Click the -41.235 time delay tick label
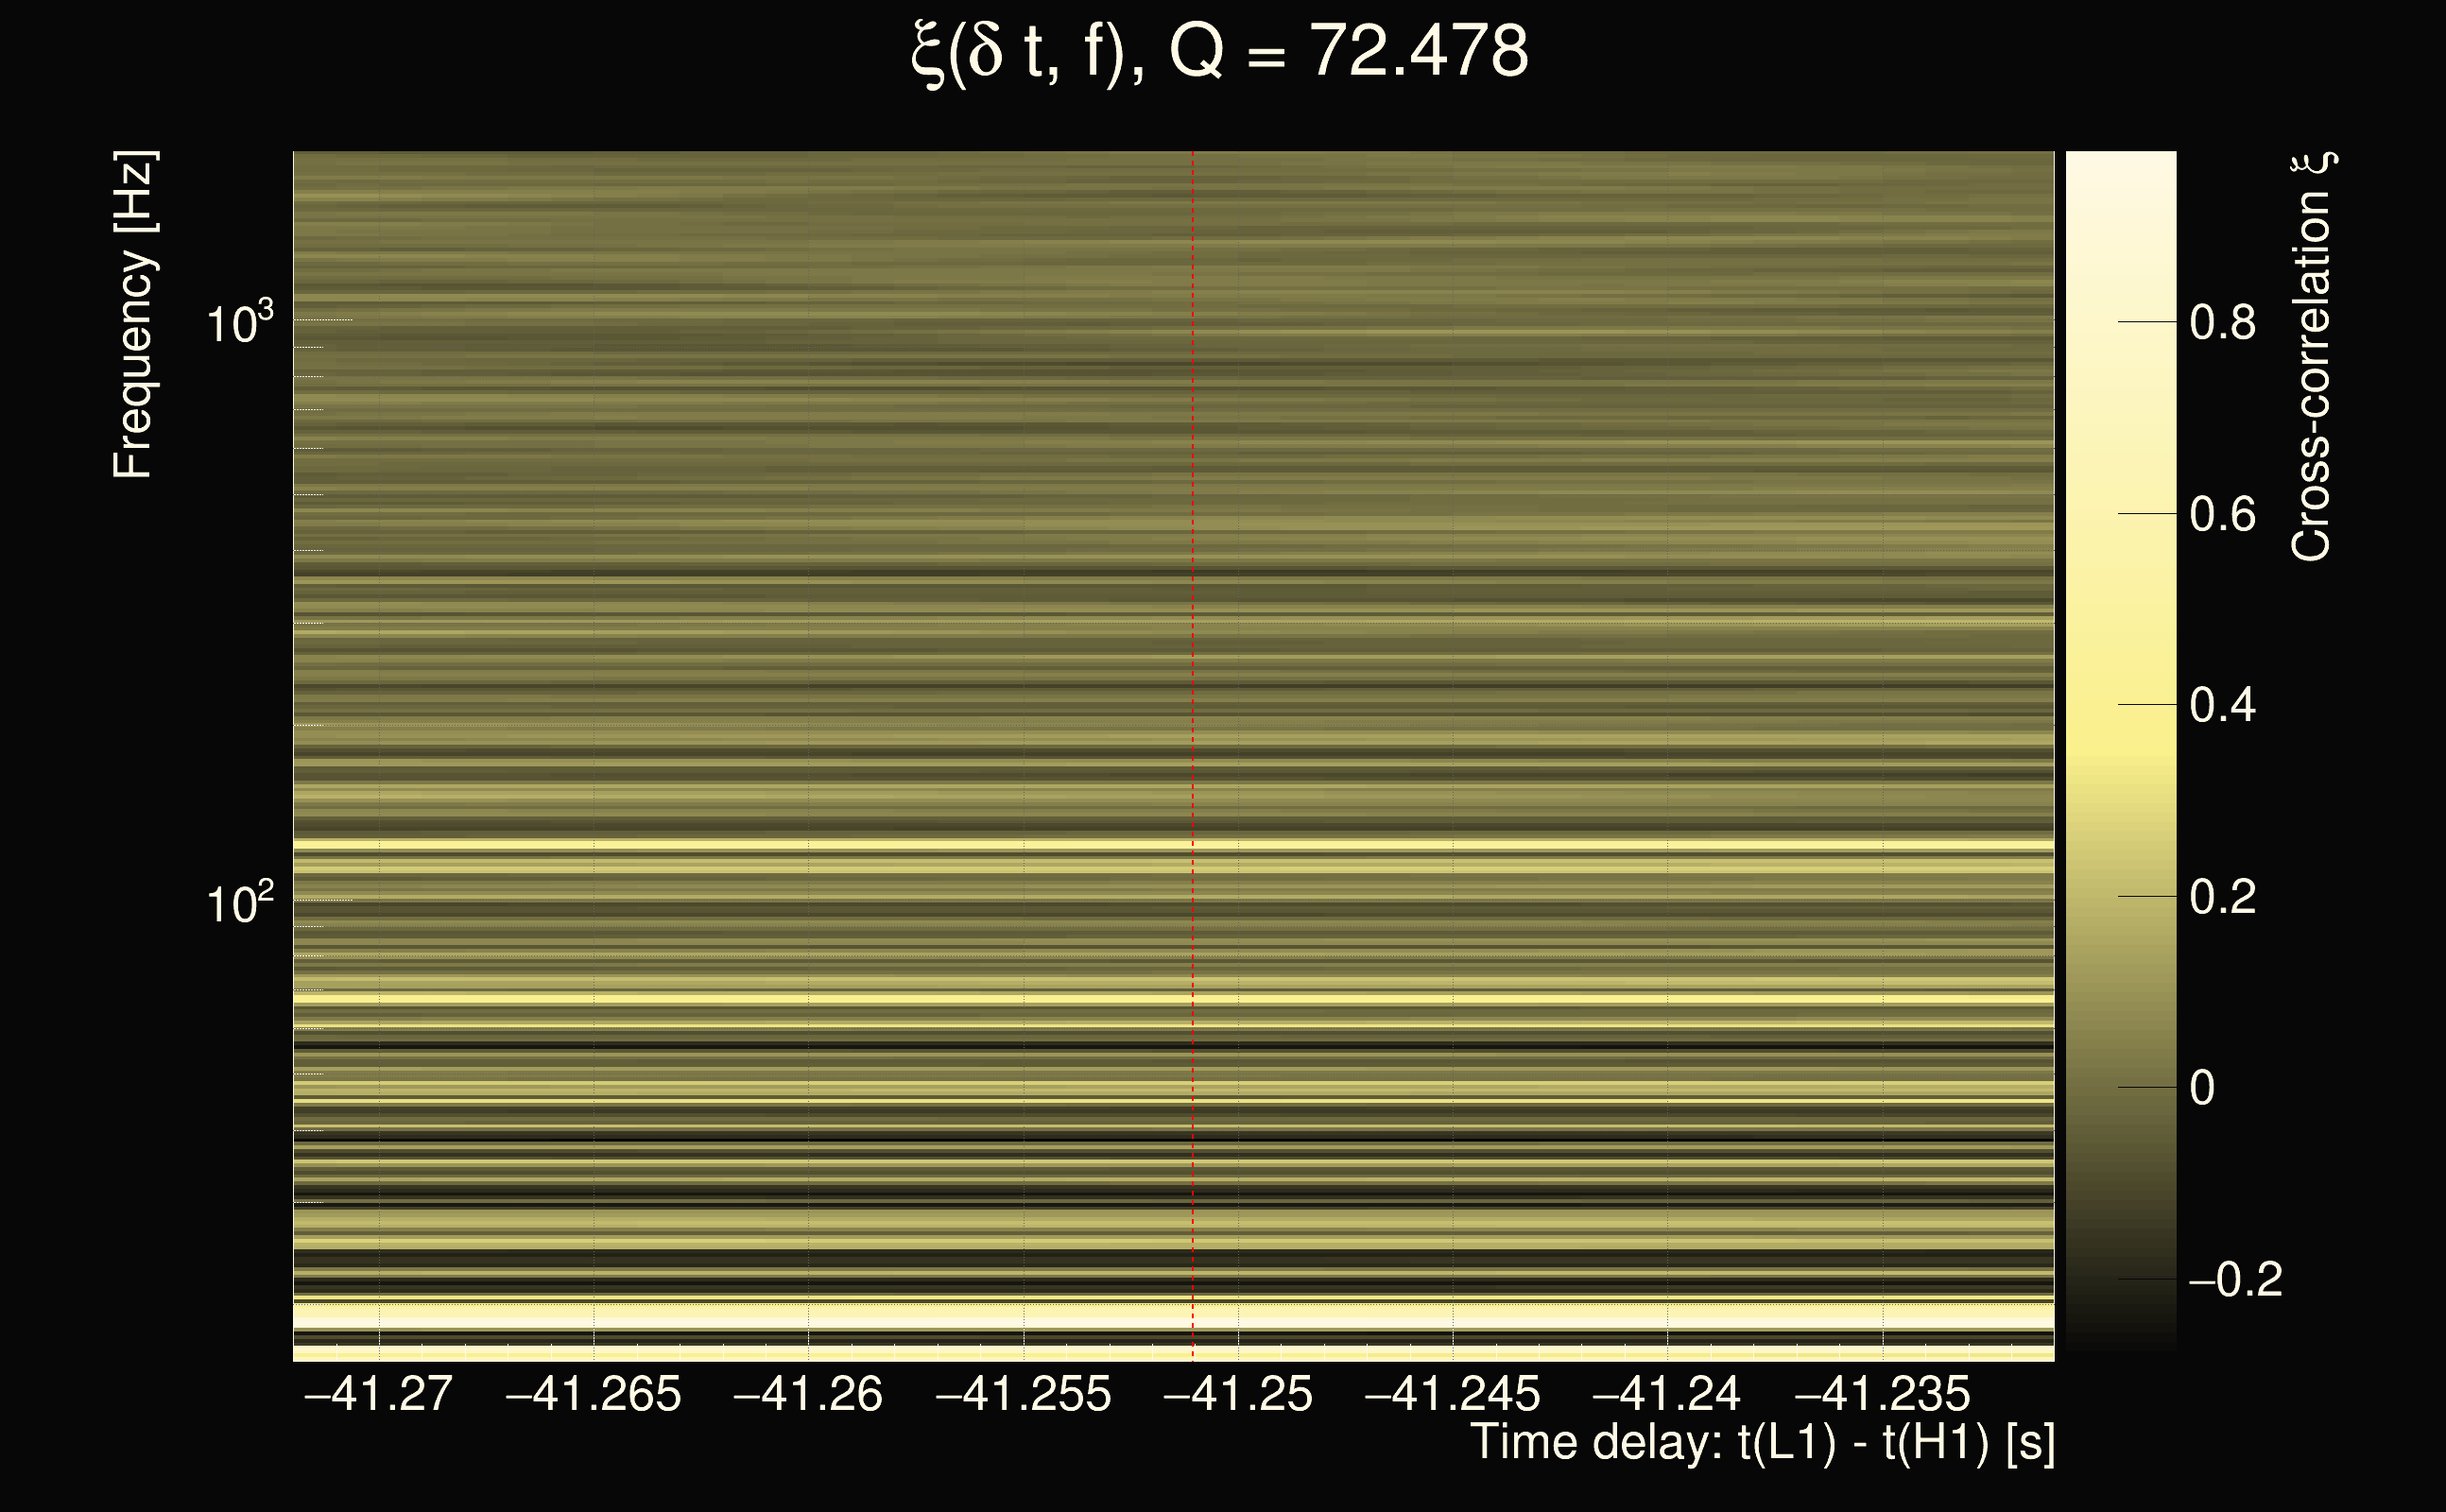Screen dimensions: 2446x1512 1882,1394
